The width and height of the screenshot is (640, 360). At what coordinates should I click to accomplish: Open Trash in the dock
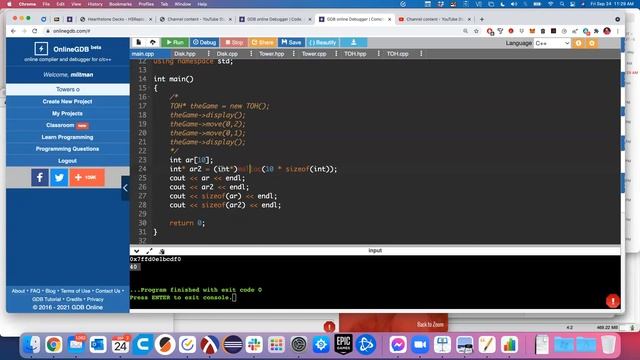(608, 345)
